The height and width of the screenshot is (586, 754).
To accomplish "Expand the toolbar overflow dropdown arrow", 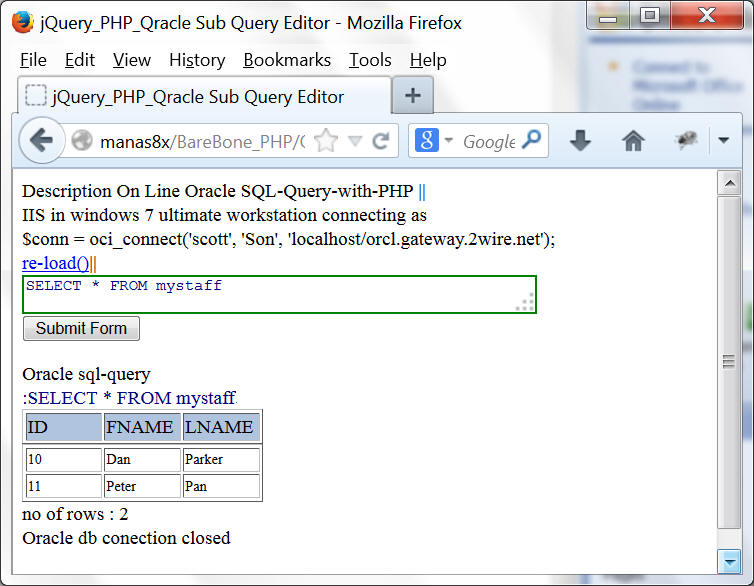I will [x=724, y=140].
